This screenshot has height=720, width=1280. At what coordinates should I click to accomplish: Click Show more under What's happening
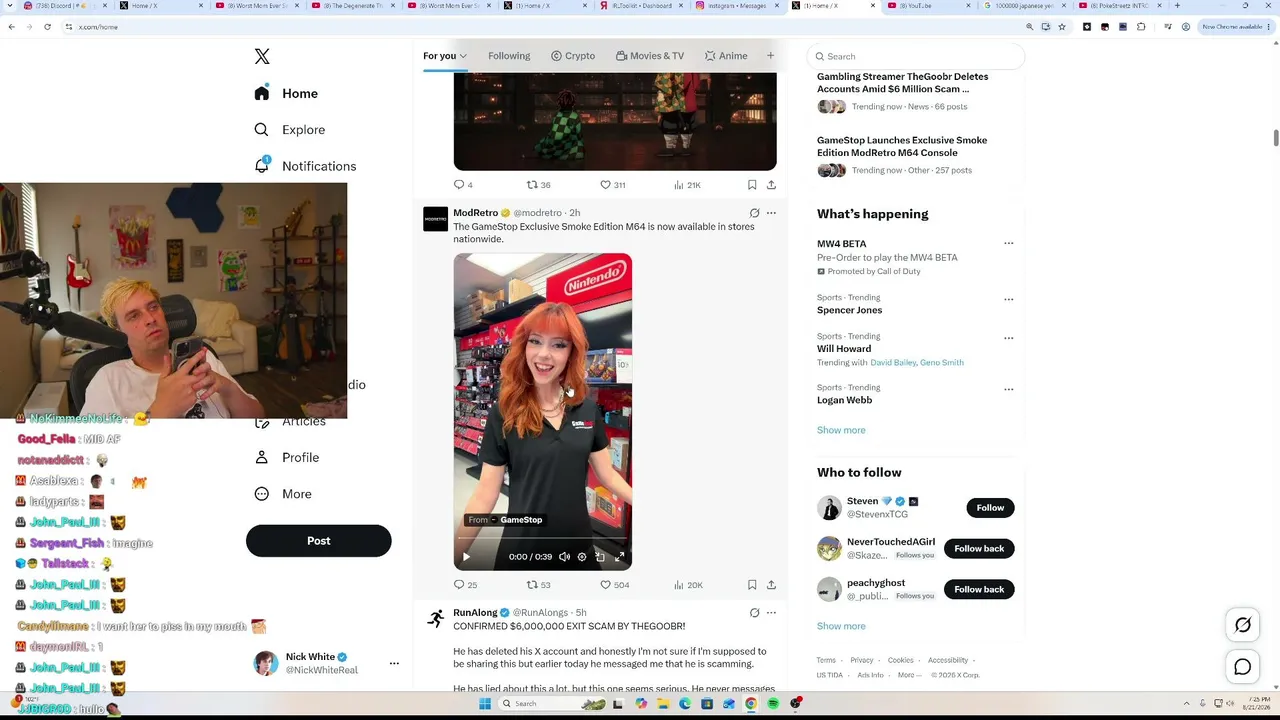point(841,430)
